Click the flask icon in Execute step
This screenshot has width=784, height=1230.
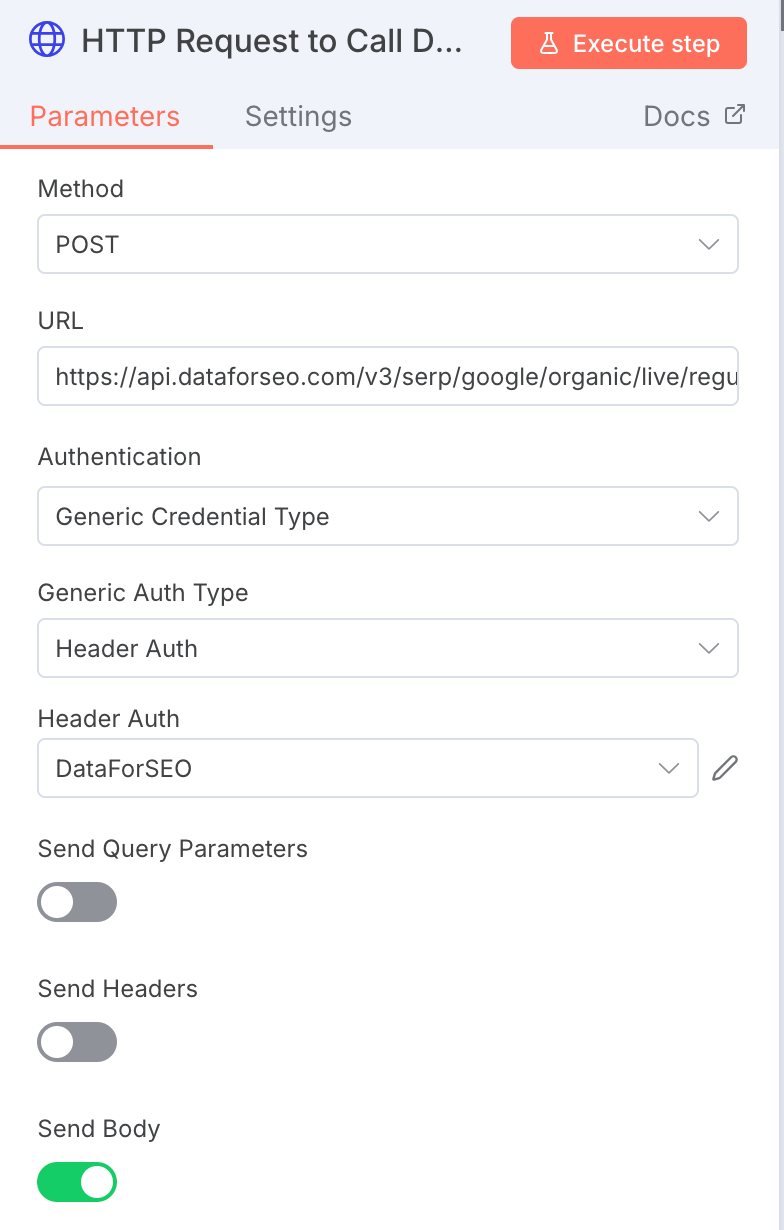tap(548, 44)
